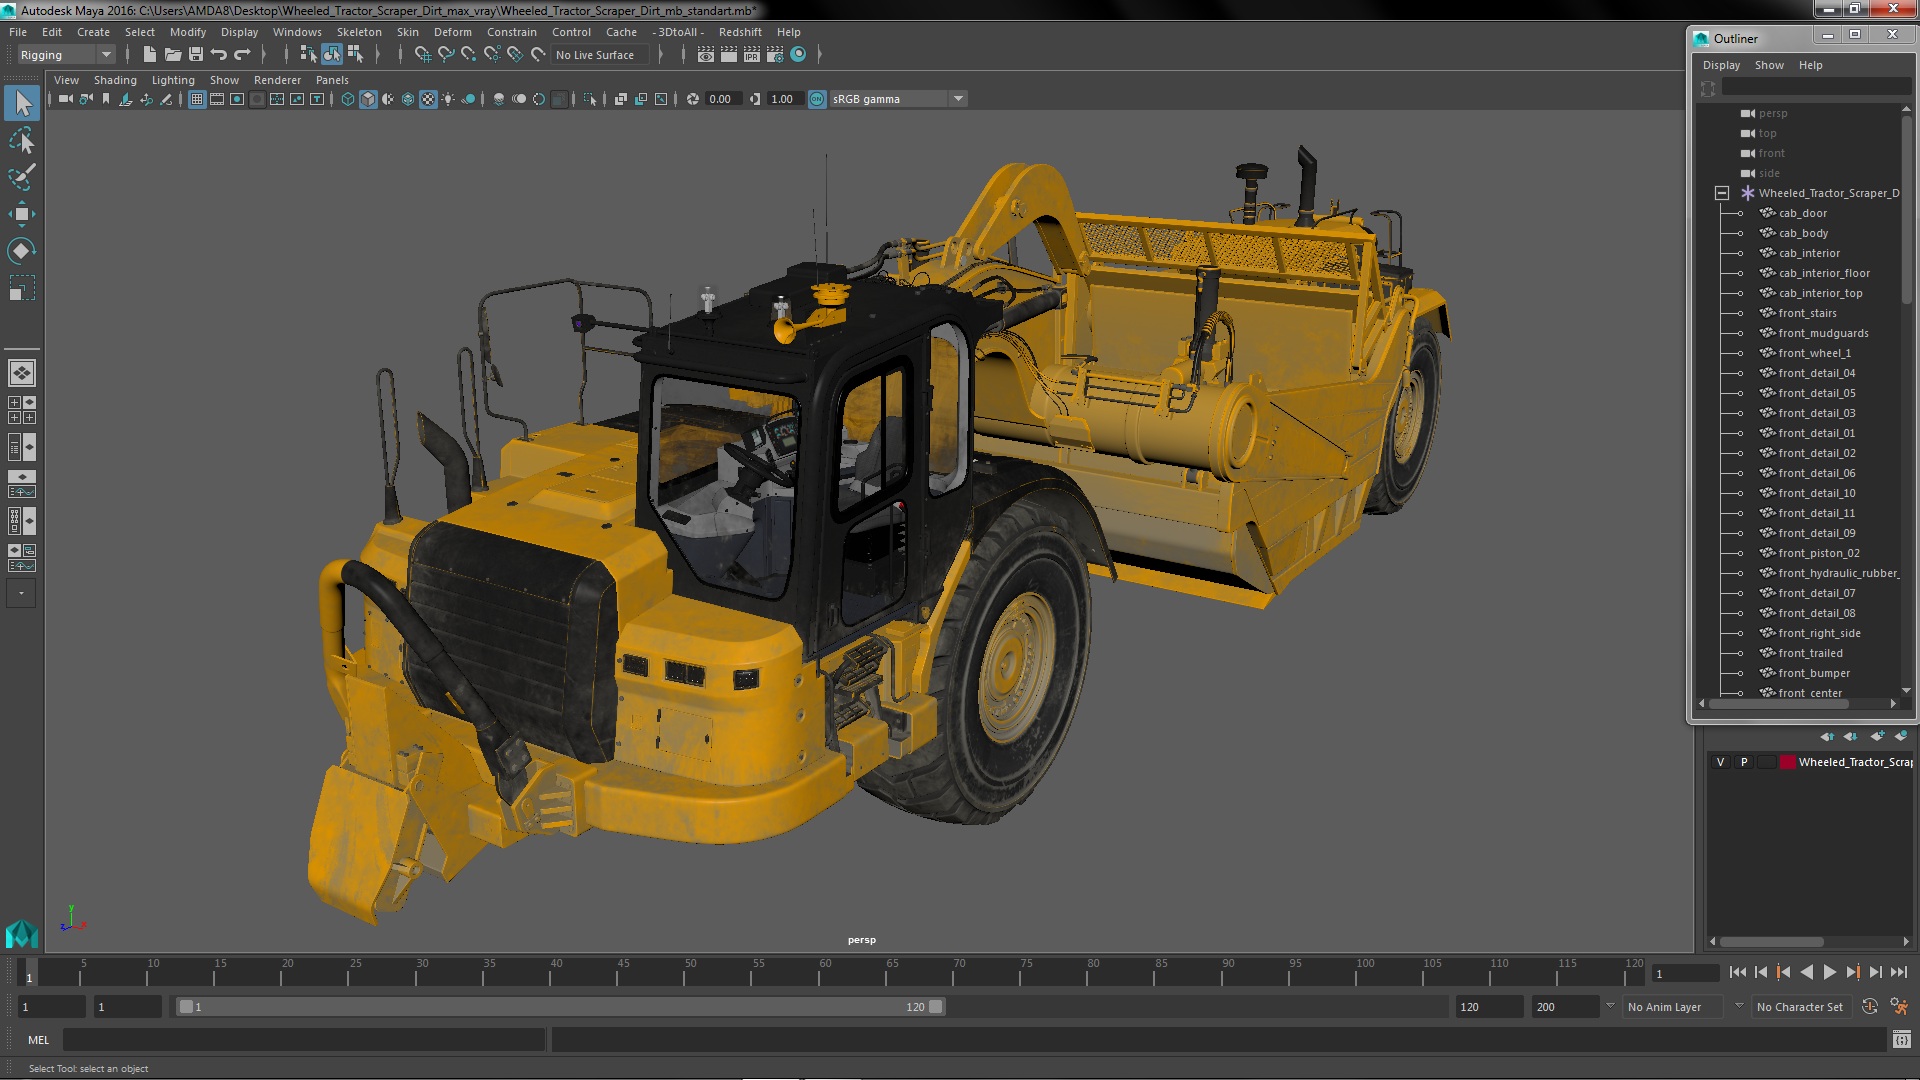Open the viewport Lighting menu

[172, 80]
